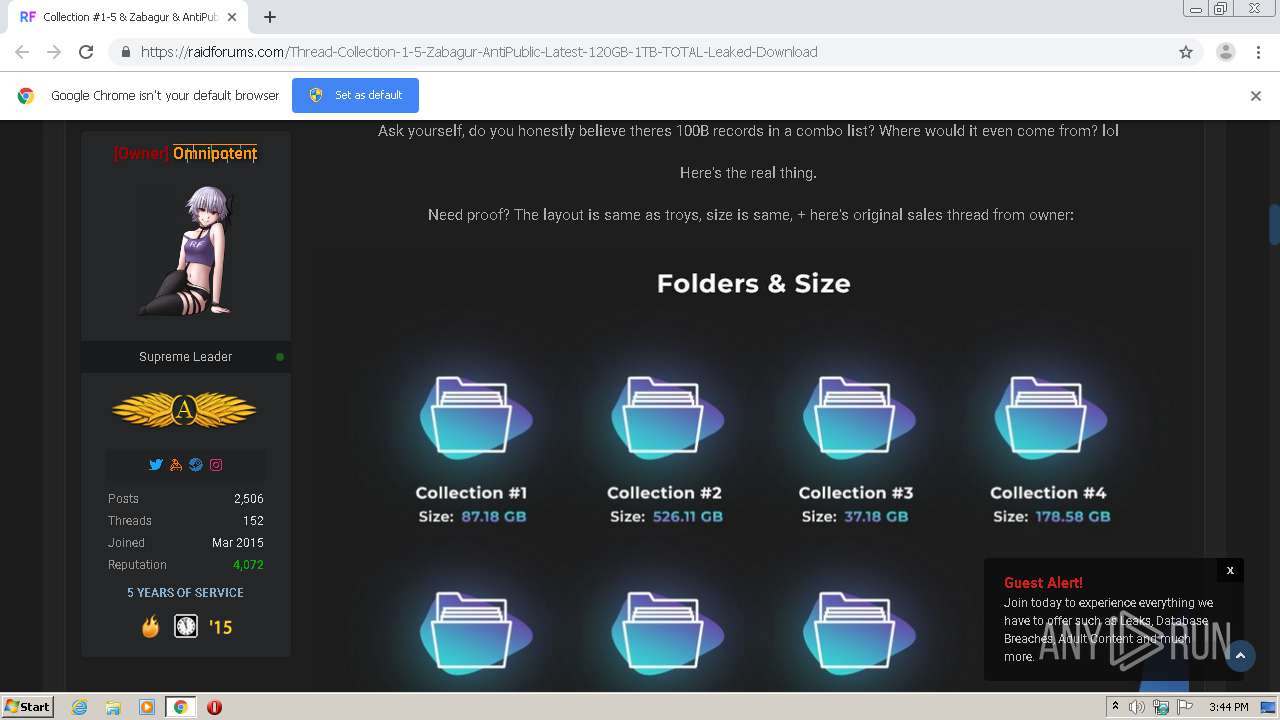Viewport: 1280px width, 720px height.
Task: Restore the browser window size
Action: (1221, 9)
